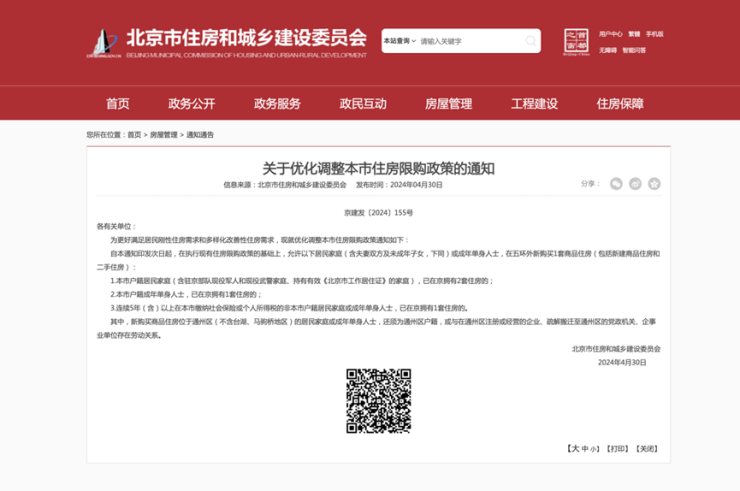Click the commission logo emblem in the header
This screenshot has width=740, height=491.
tap(100, 43)
